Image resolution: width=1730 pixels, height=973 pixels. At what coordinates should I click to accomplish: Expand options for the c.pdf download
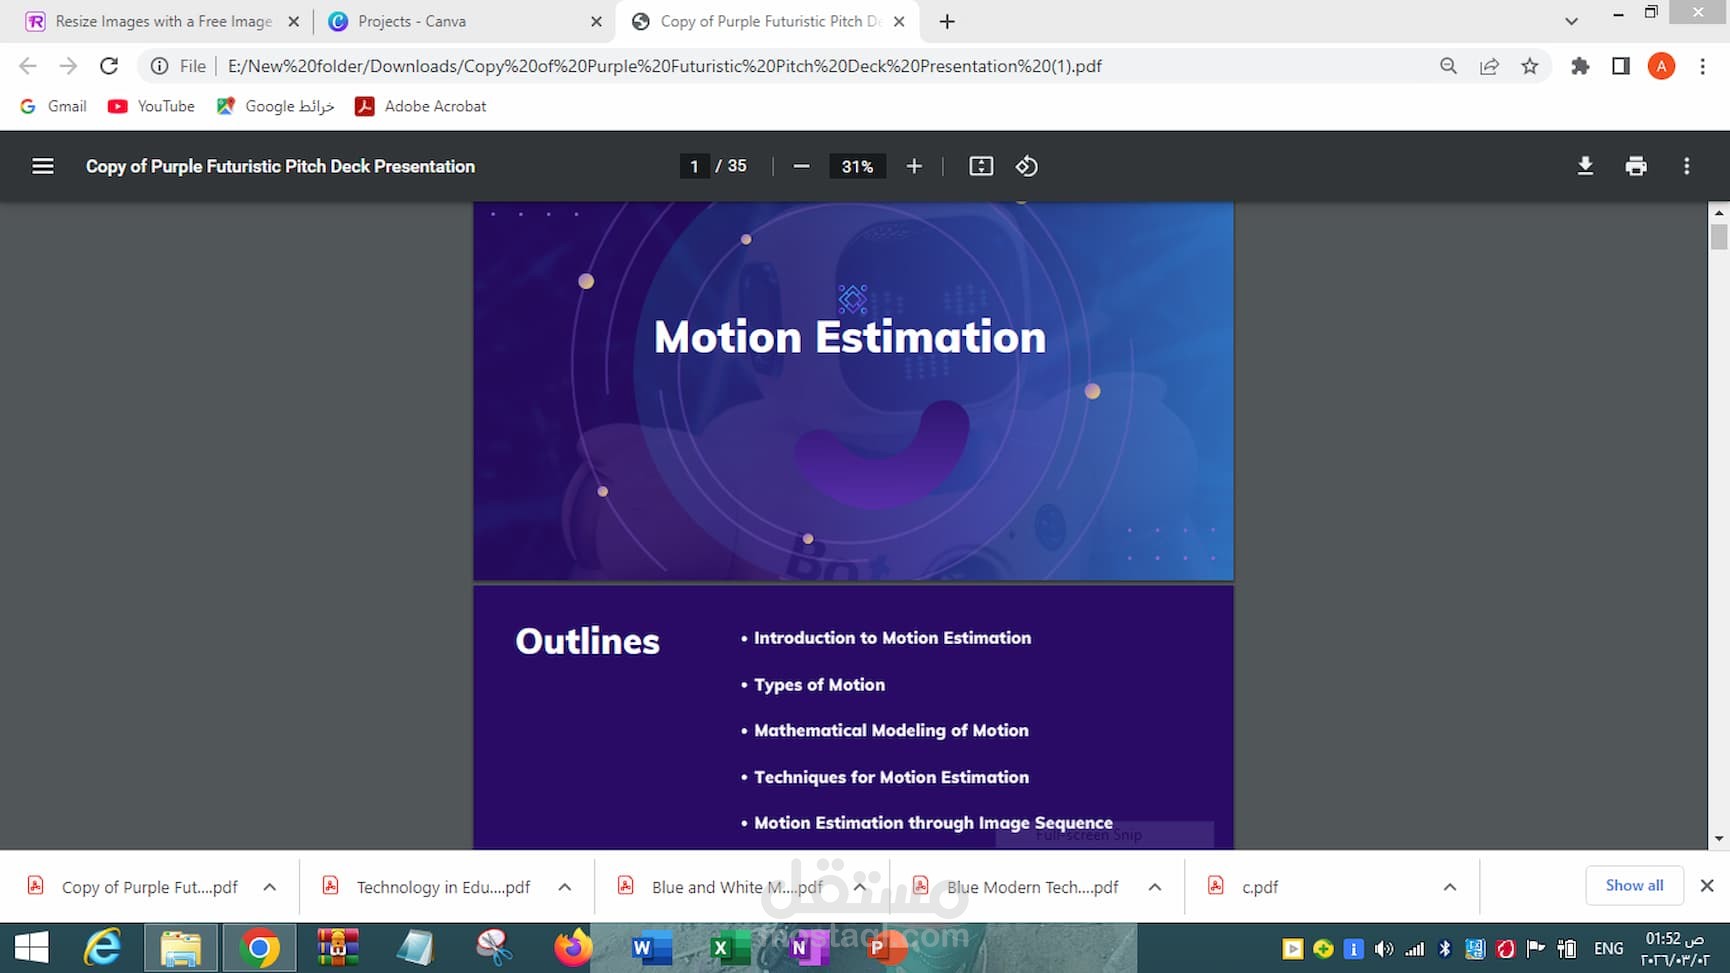(x=1450, y=887)
